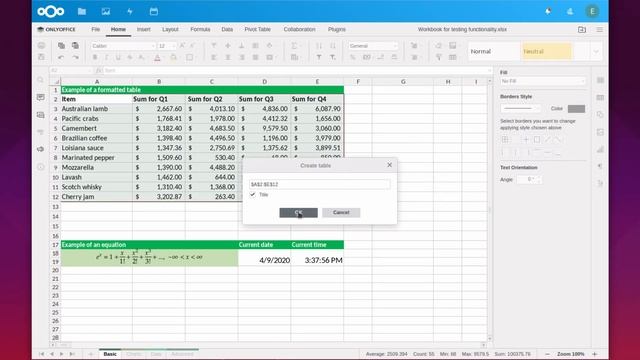Open Nextcloud Photos app icon
The height and width of the screenshot is (360, 640).
click(106, 11)
